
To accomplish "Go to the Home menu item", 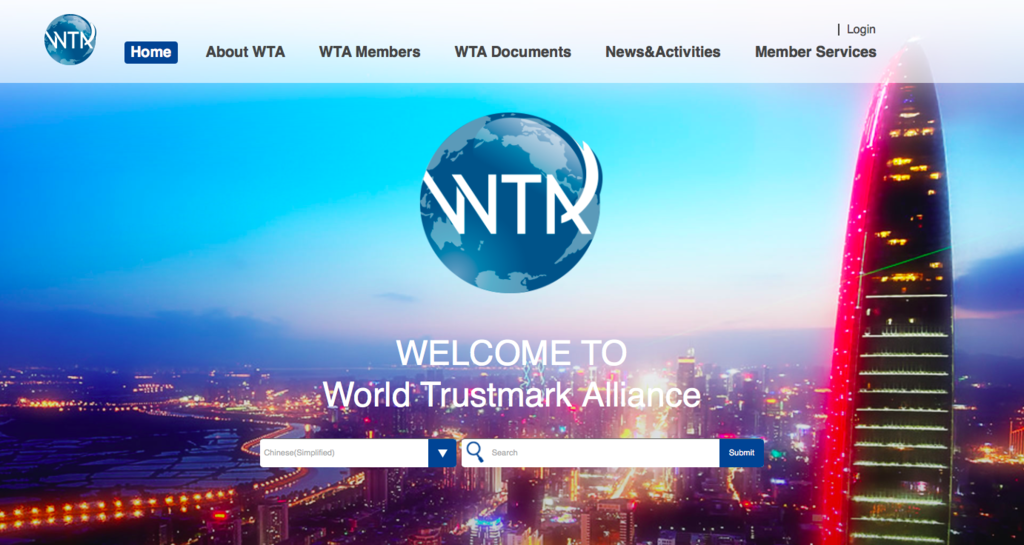I will coord(151,52).
